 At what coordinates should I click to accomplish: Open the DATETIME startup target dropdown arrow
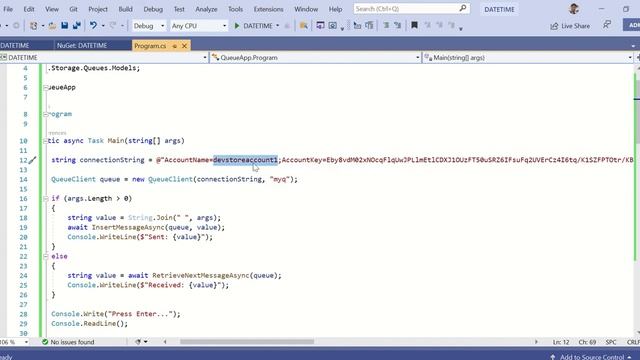278,26
